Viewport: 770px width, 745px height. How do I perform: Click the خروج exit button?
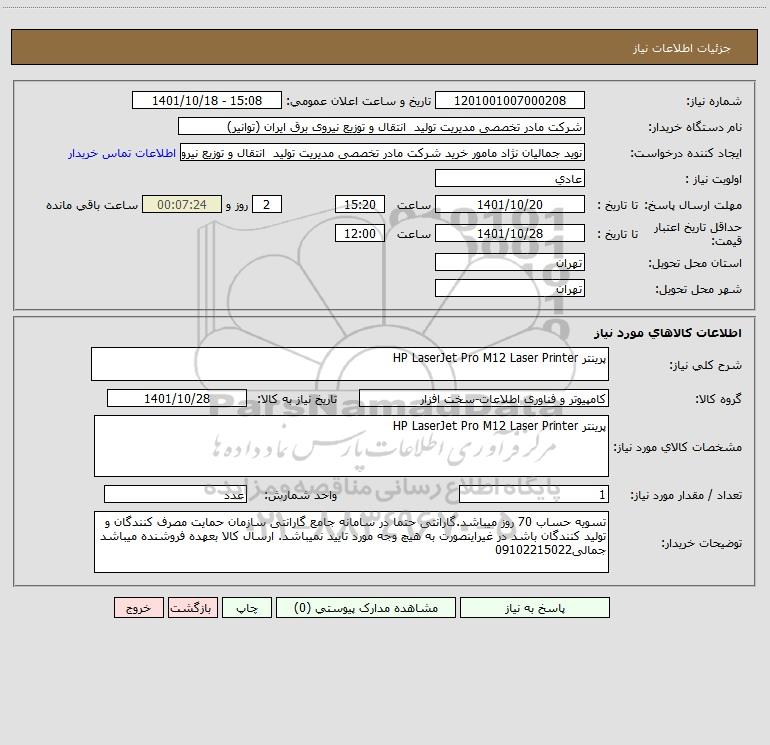tap(138, 607)
